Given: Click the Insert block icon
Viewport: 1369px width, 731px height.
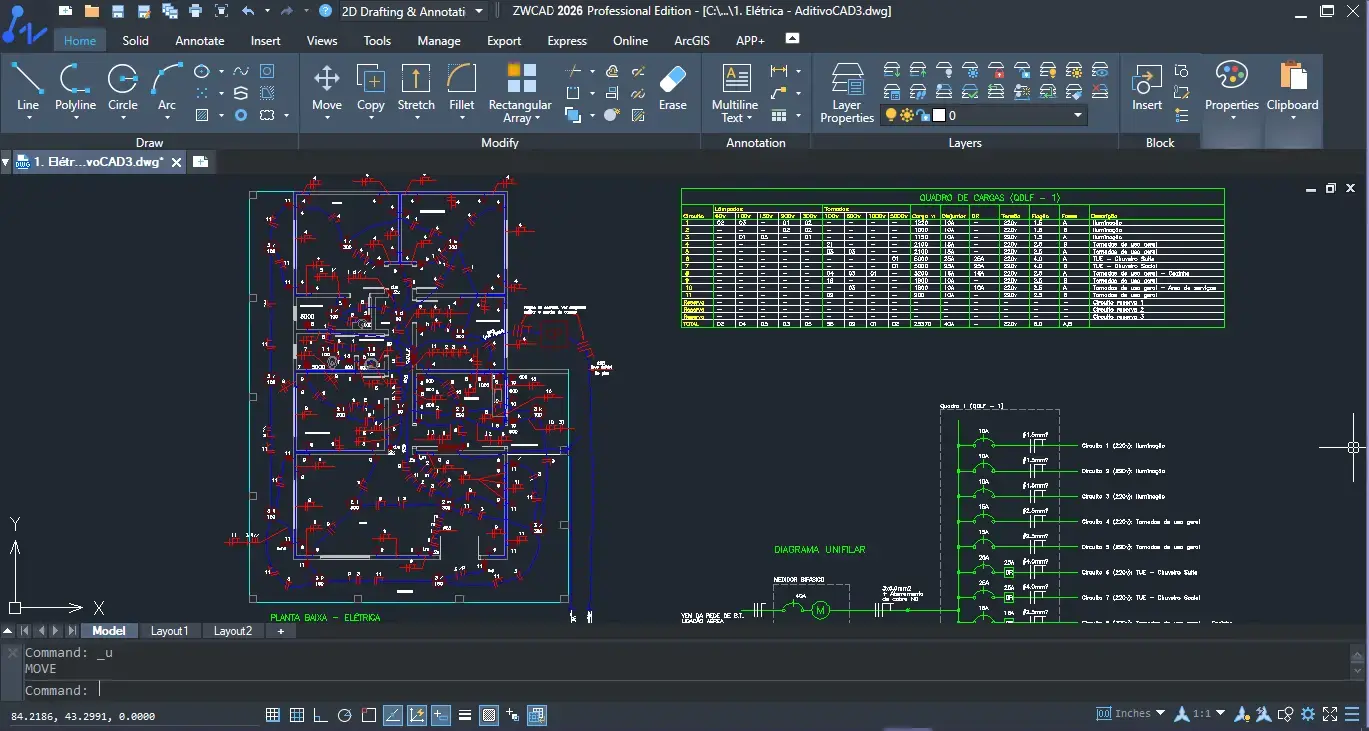Looking at the screenshot, I should (x=1147, y=88).
